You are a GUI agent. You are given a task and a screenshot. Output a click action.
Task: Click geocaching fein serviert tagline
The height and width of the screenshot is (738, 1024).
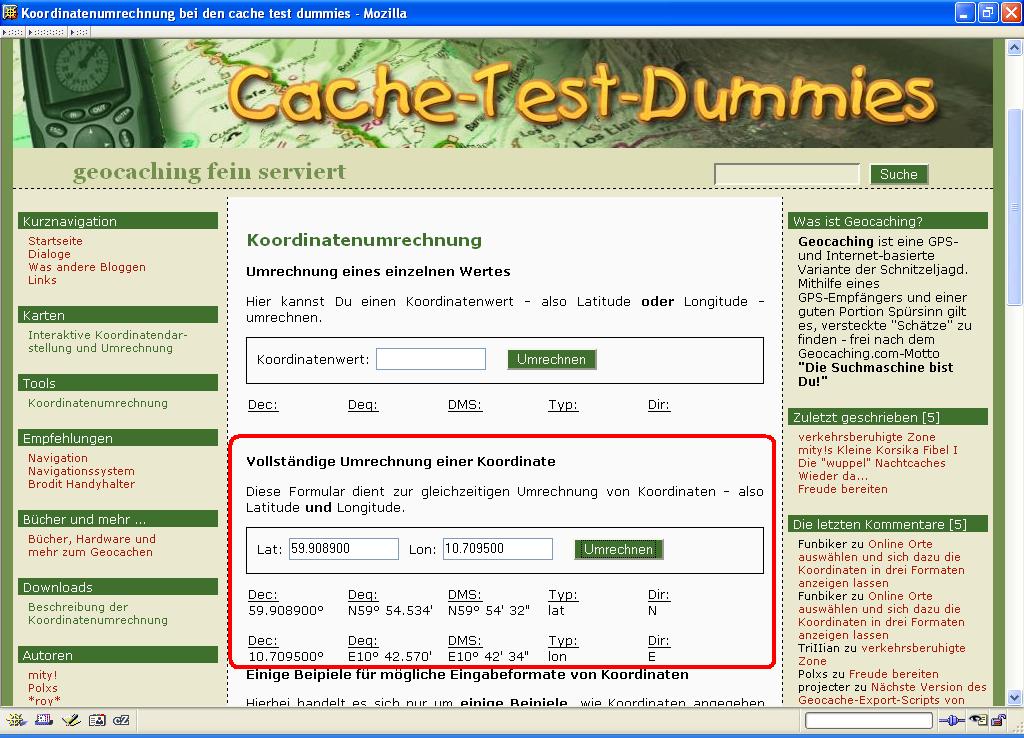pyautogui.click(x=210, y=172)
